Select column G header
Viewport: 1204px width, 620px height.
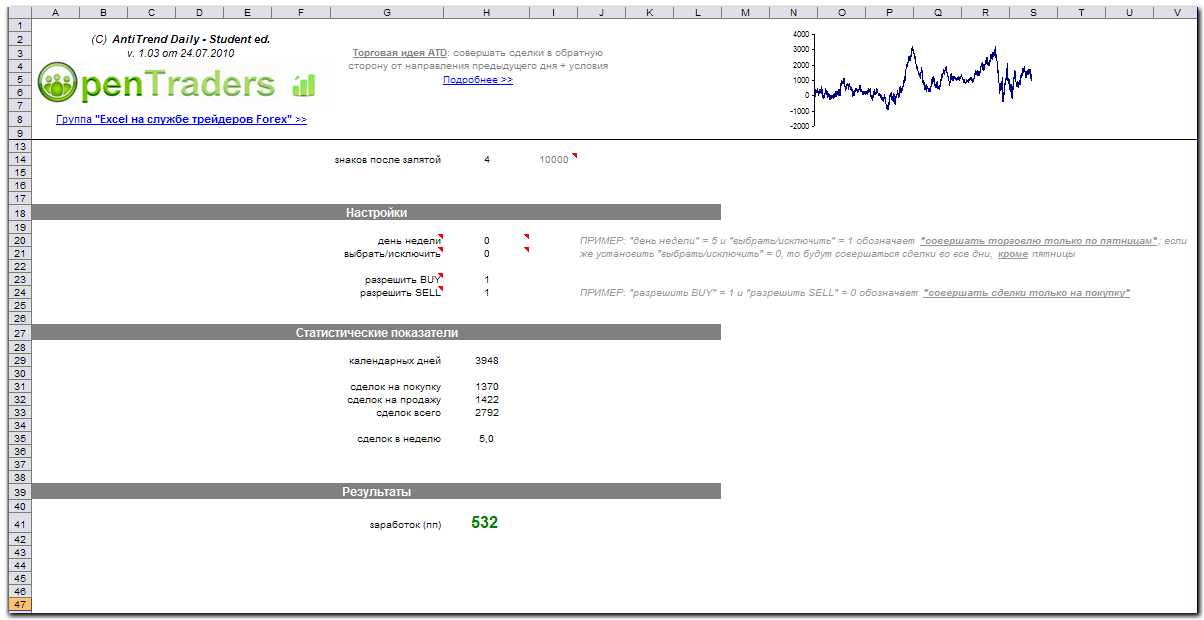pos(386,12)
